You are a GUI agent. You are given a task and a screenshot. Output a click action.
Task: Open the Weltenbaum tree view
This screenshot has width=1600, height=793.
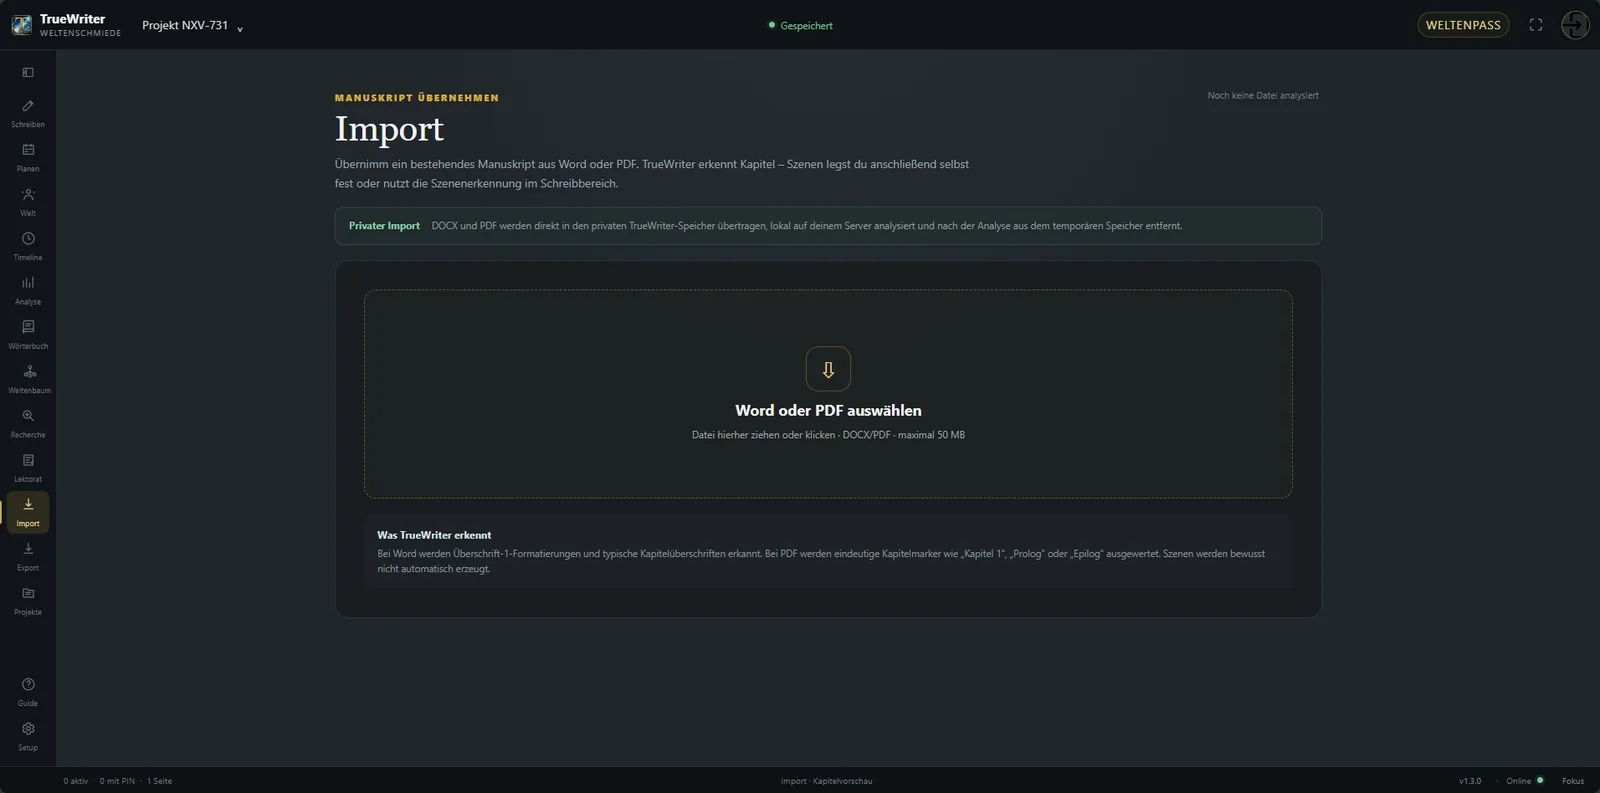click(x=28, y=379)
